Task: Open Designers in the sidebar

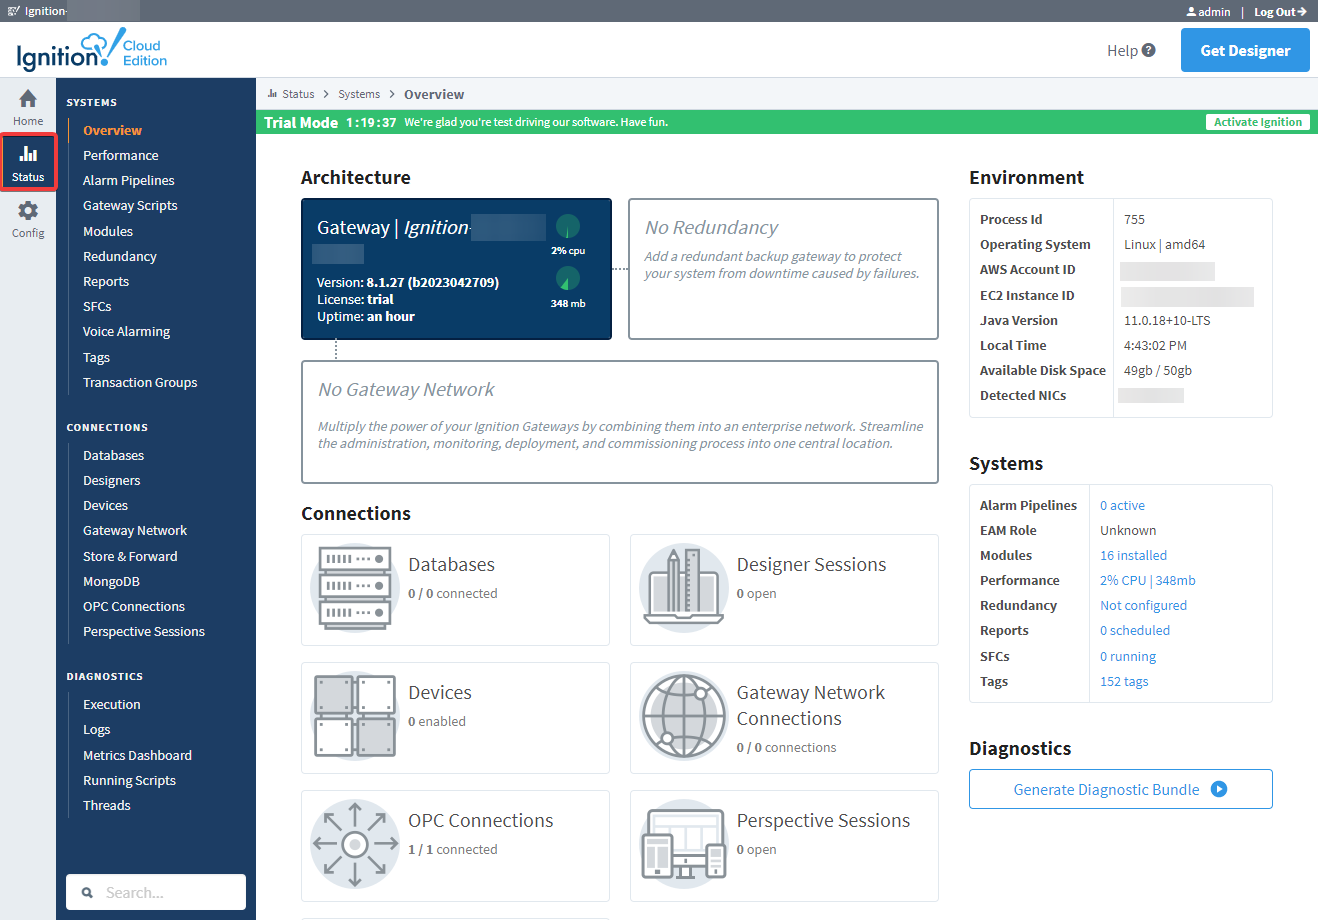Action: (111, 480)
